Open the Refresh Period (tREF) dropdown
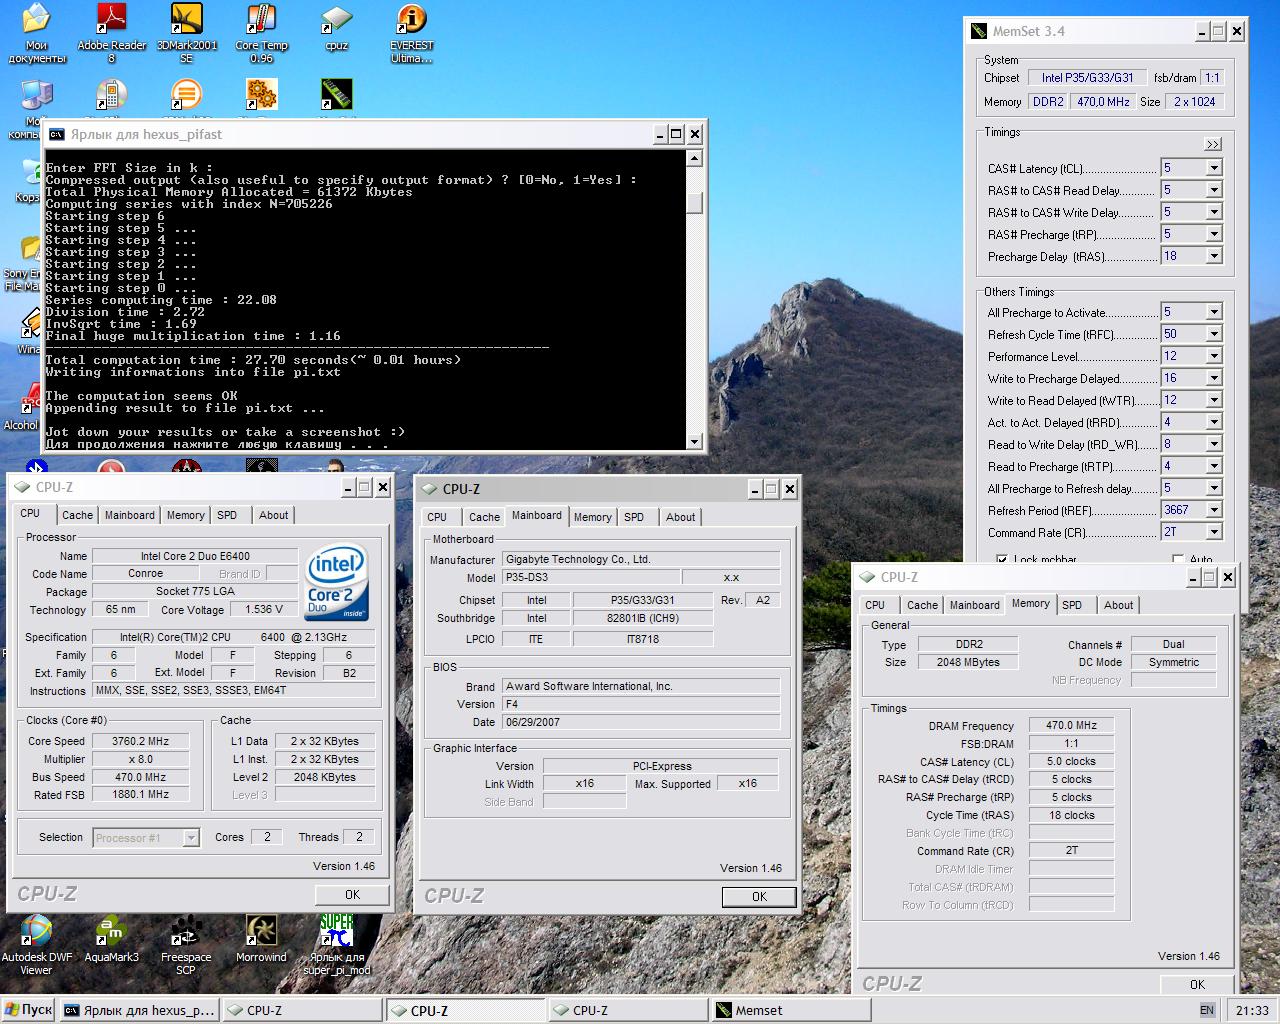This screenshot has height=1024, width=1280. [1213, 510]
